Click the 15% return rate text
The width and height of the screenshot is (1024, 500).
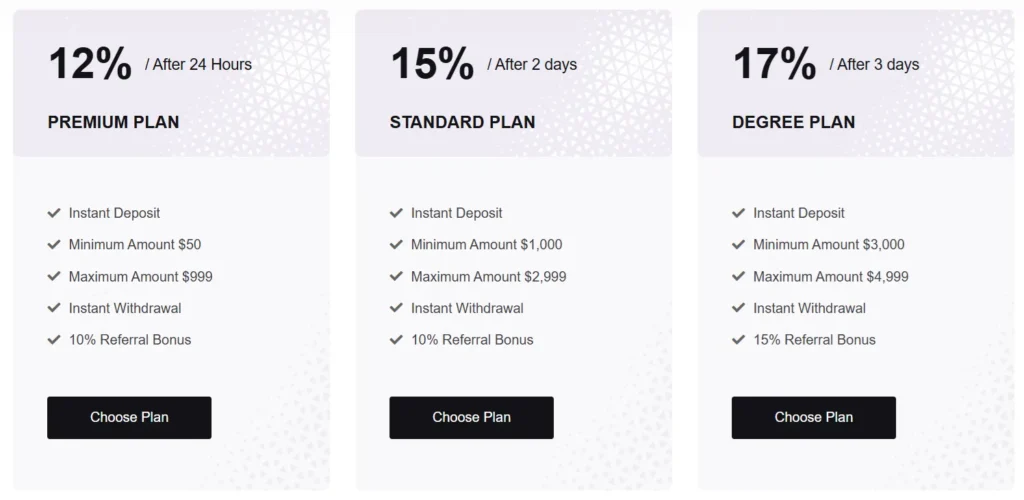(x=431, y=64)
